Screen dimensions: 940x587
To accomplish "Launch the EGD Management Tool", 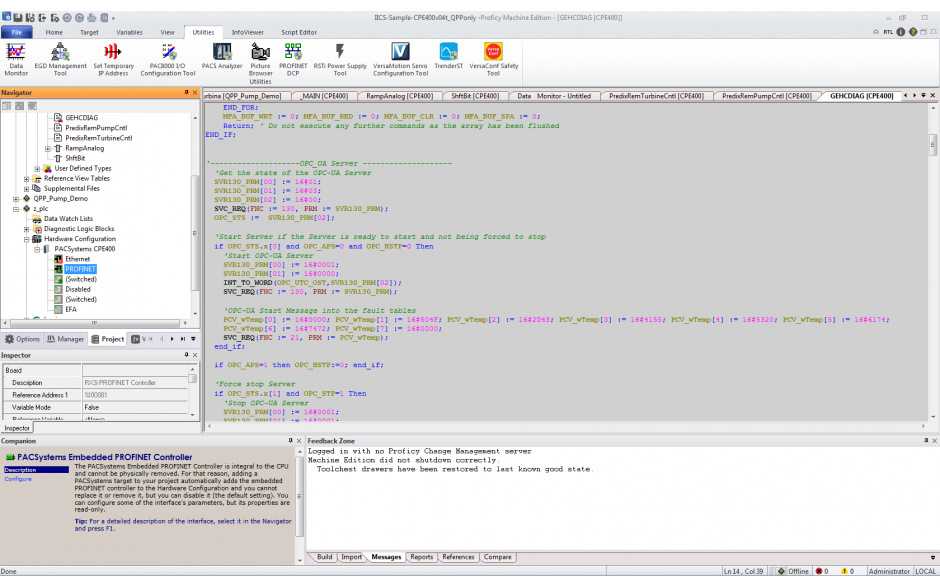I will click(60, 59).
